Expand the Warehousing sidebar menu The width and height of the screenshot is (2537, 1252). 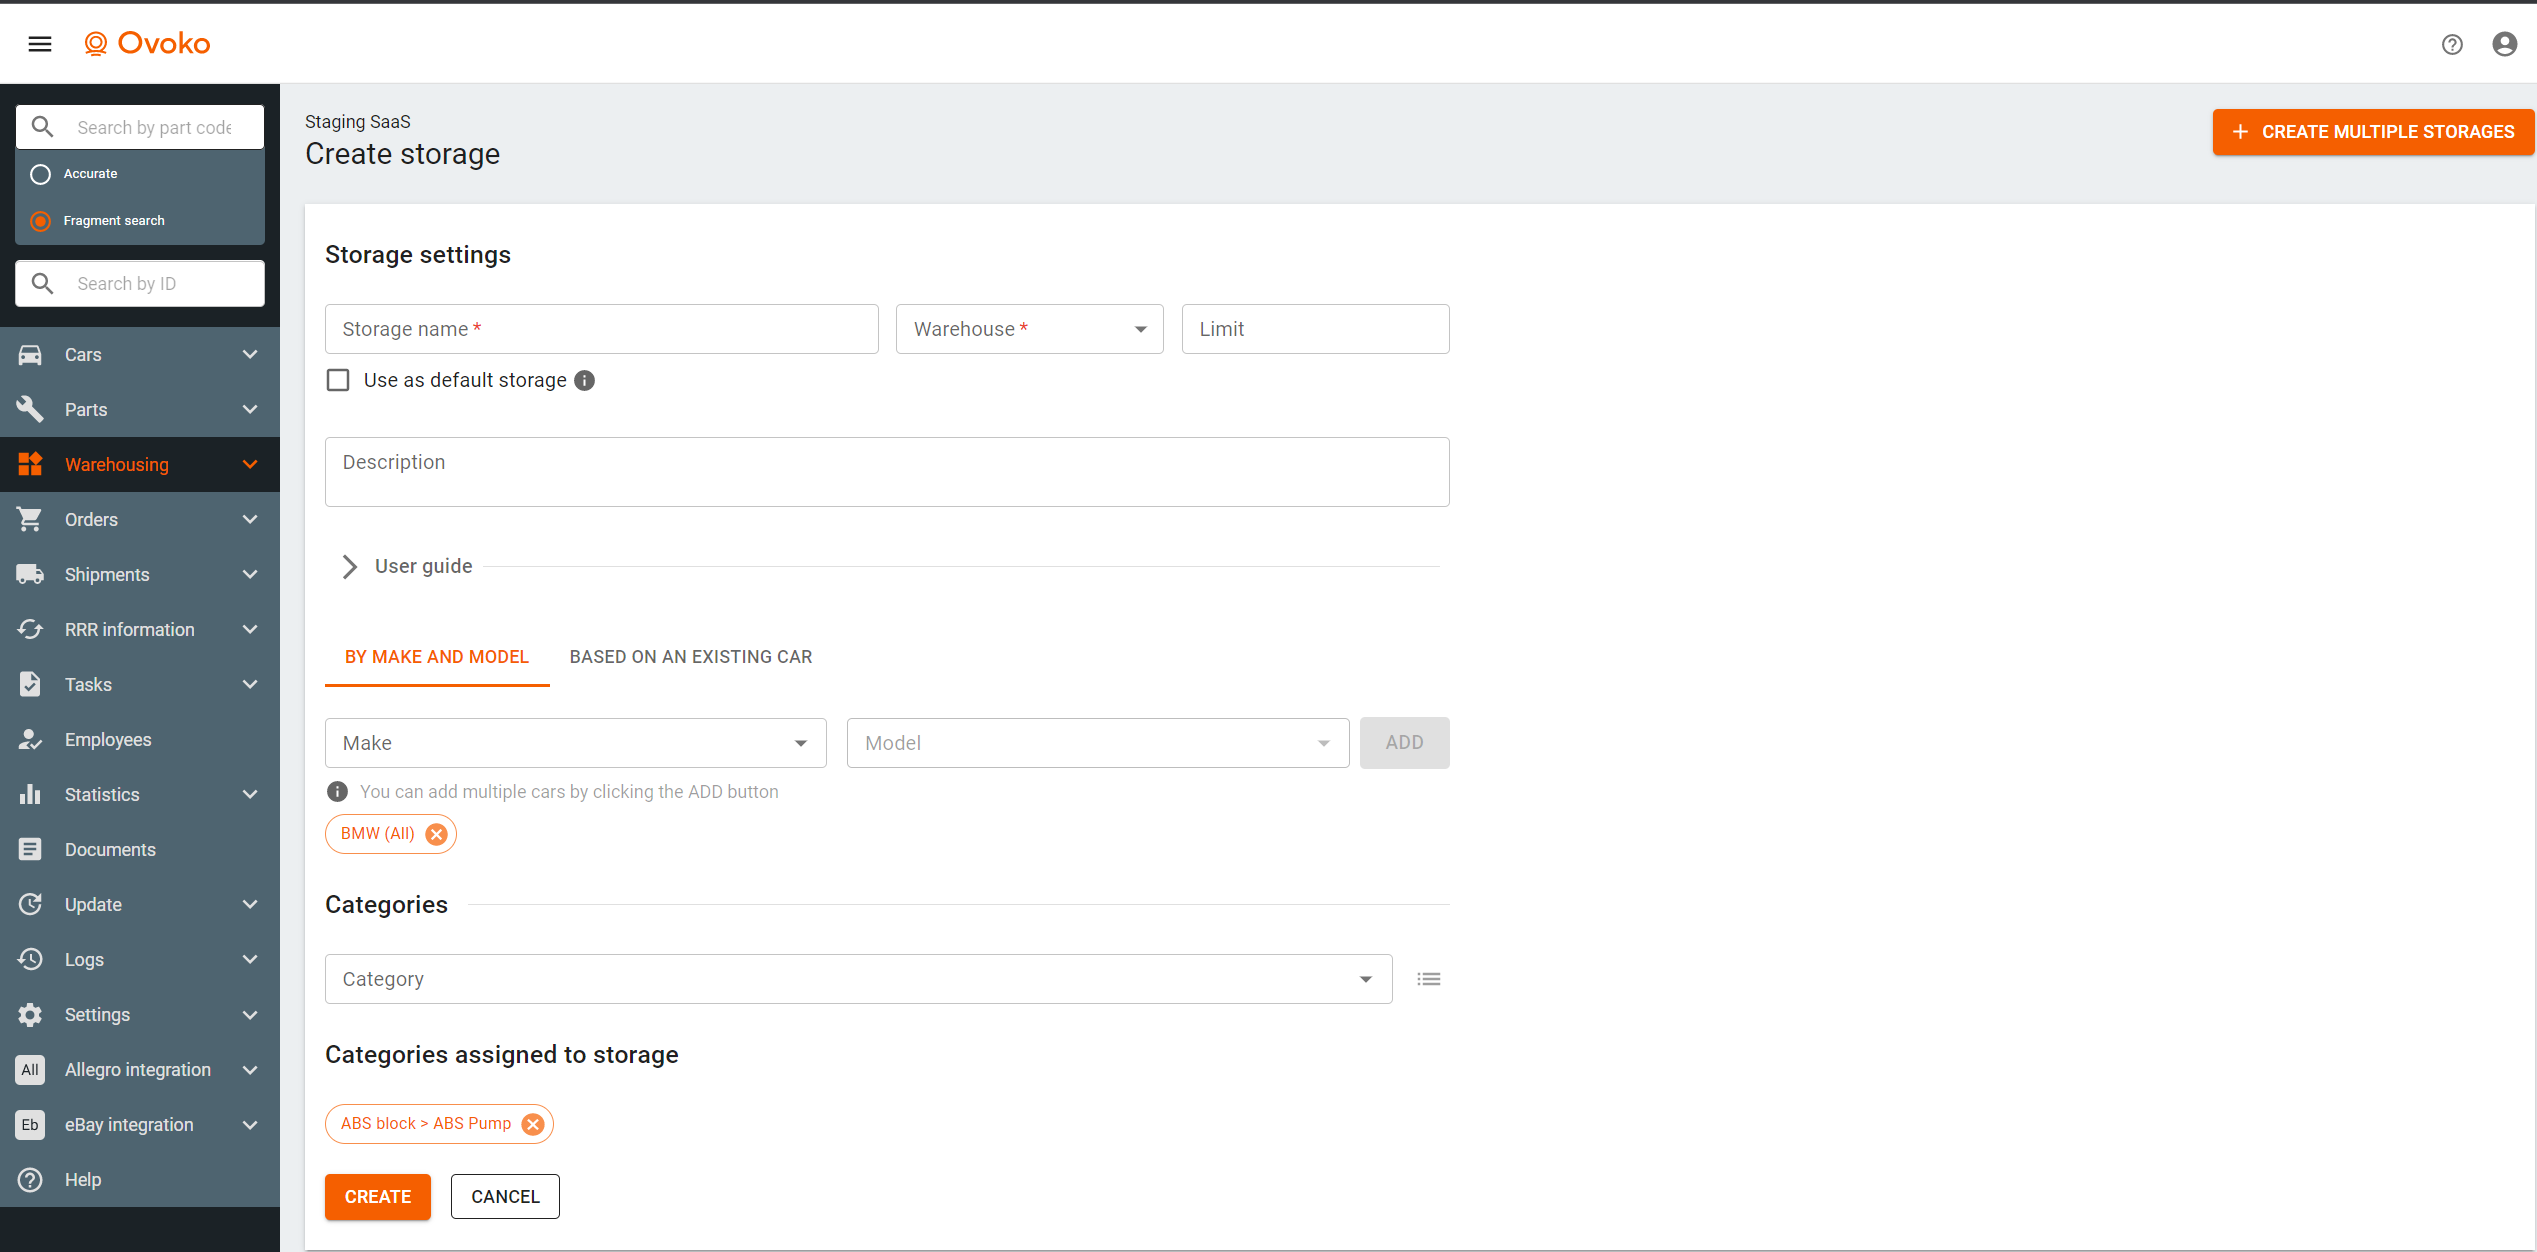[x=140, y=465]
